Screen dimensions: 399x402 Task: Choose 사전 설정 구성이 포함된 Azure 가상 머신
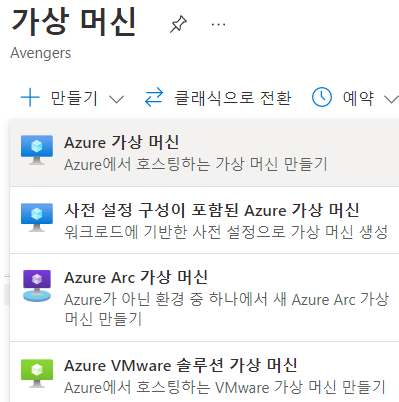click(204, 220)
